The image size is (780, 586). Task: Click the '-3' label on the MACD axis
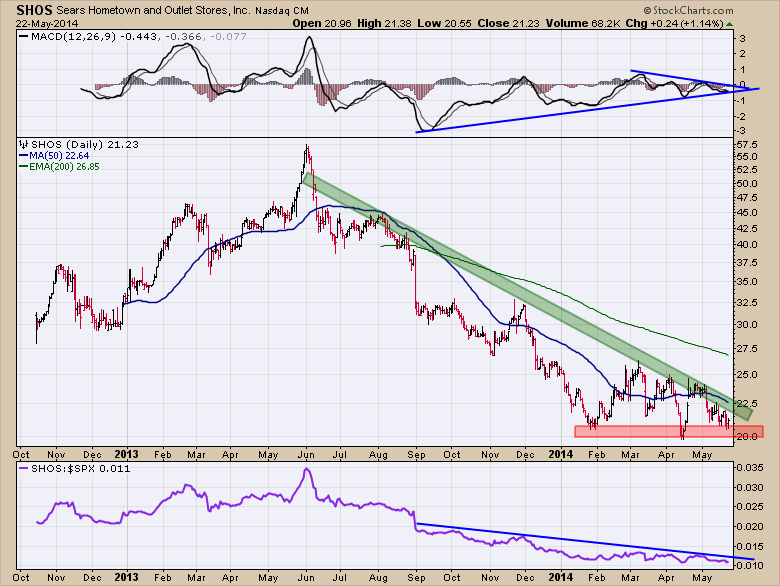tap(741, 131)
